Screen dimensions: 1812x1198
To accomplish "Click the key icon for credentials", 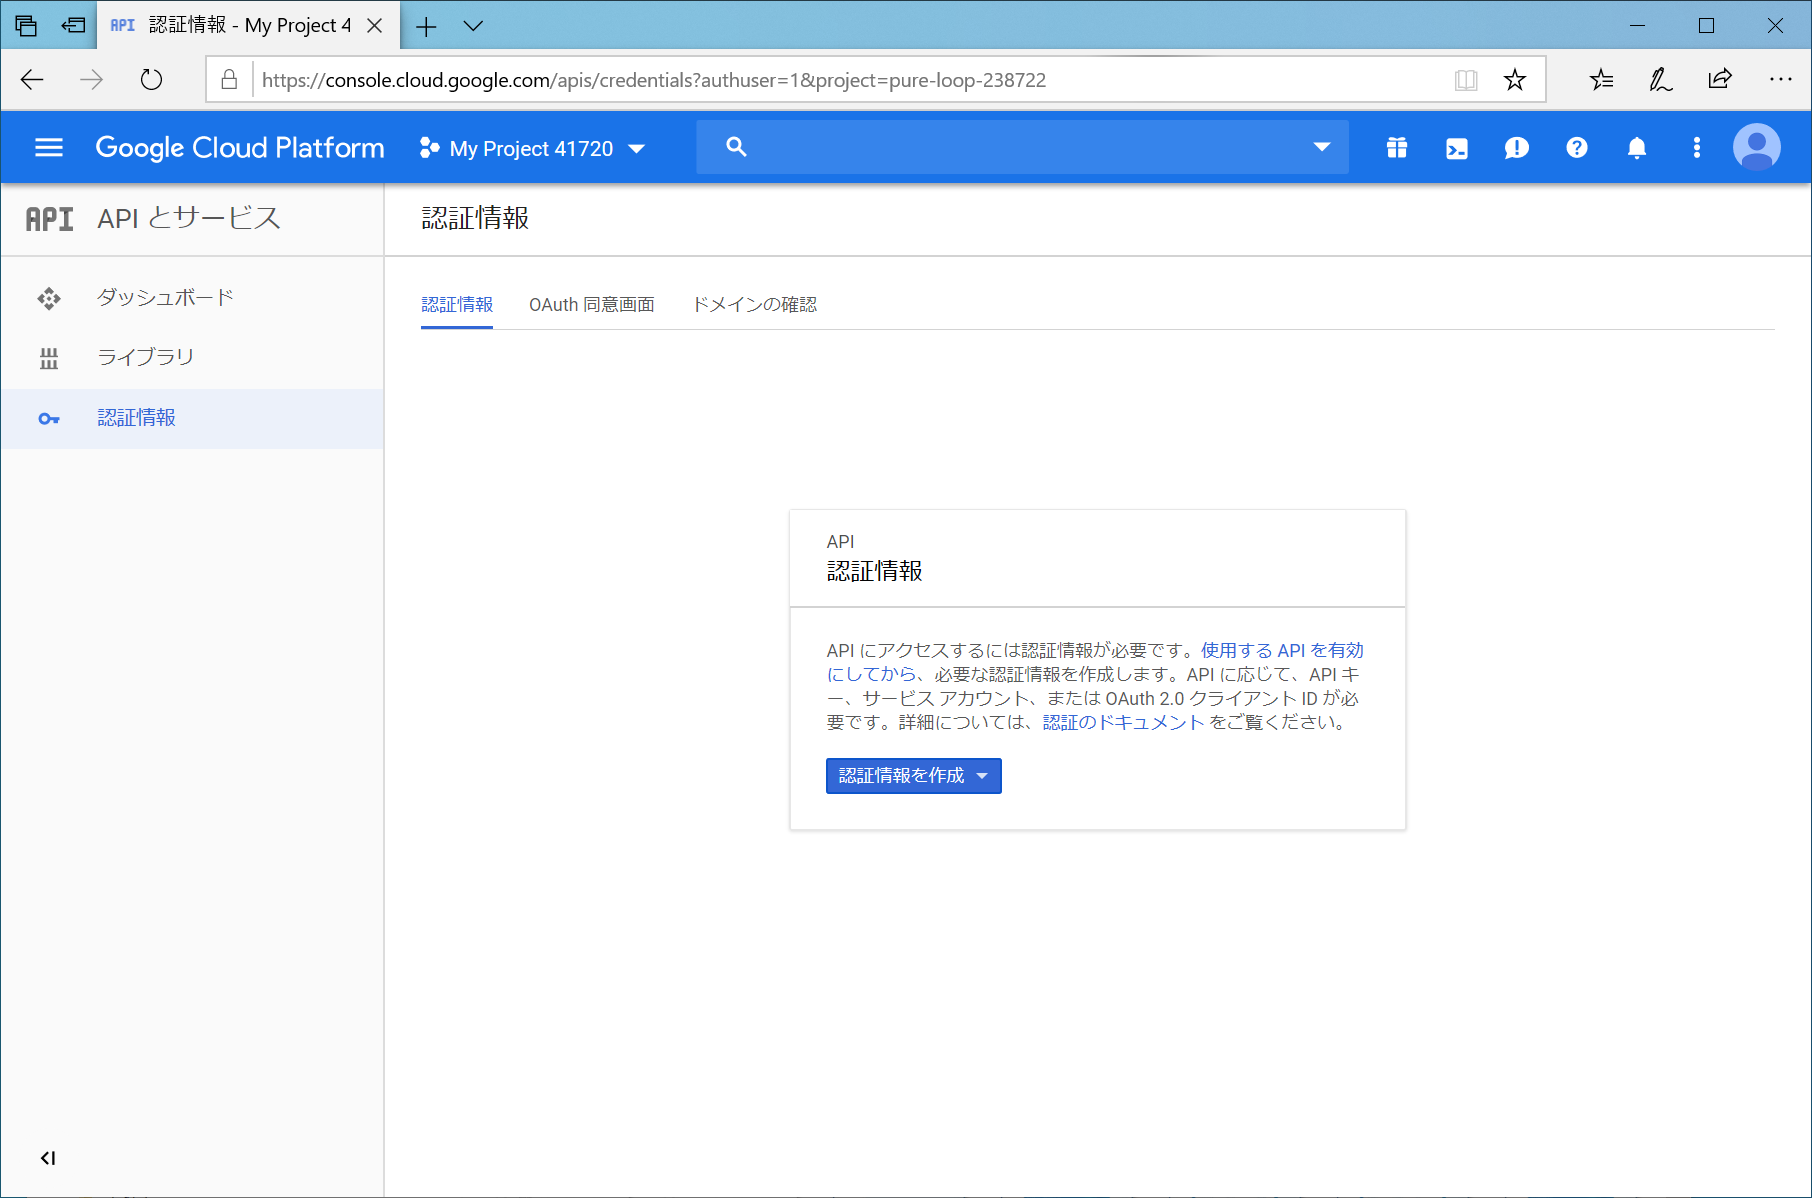I will click(x=49, y=419).
